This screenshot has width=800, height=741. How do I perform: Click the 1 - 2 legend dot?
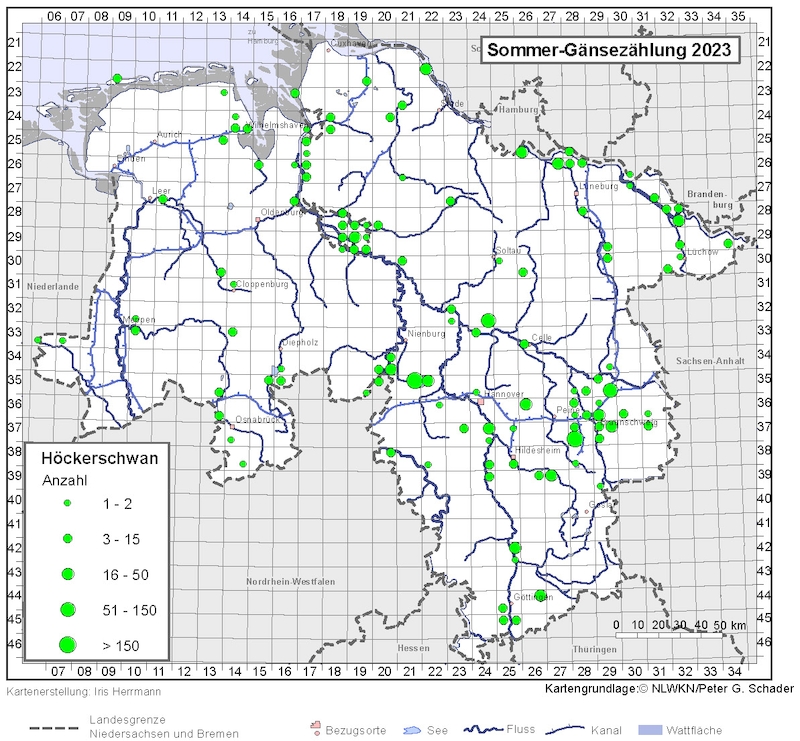(68, 502)
